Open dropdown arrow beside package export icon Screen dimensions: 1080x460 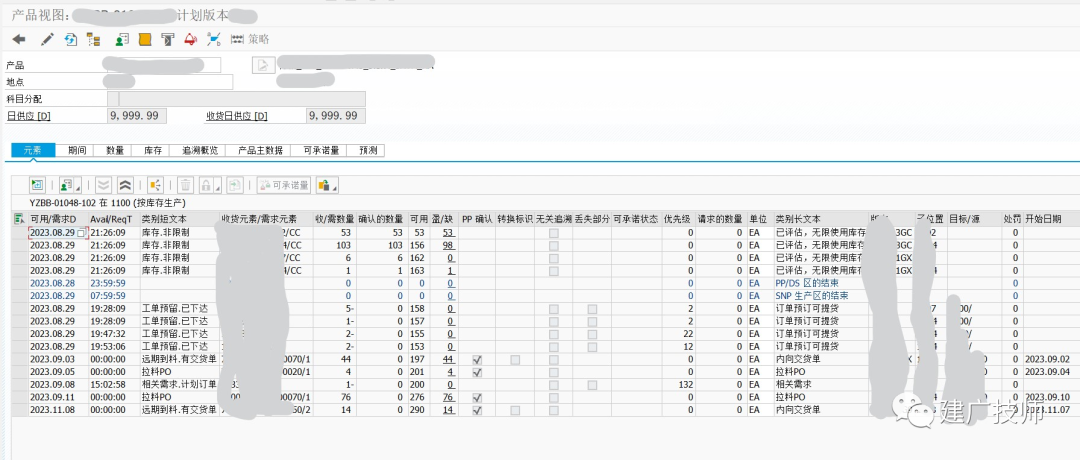point(335,187)
